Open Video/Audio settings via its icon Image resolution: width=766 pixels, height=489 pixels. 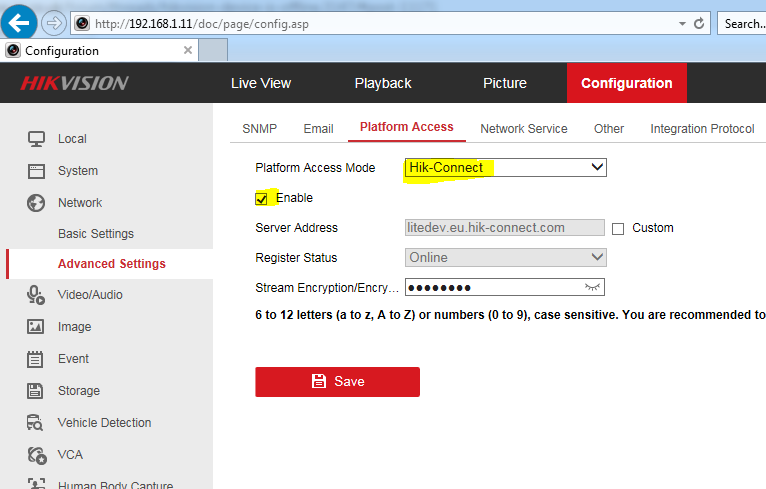[36, 294]
